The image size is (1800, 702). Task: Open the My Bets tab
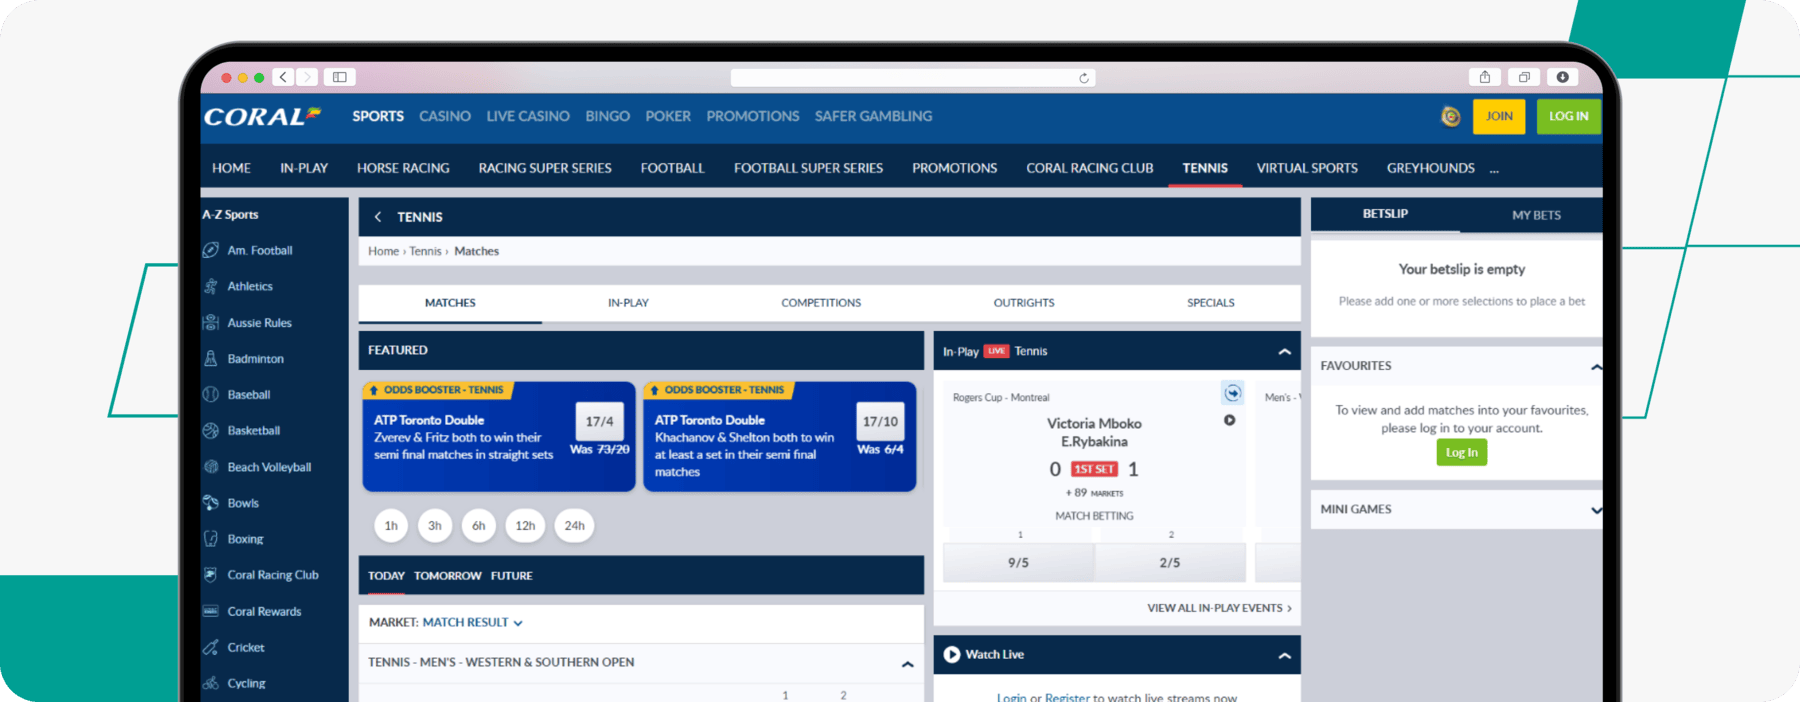[x=1536, y=215]
